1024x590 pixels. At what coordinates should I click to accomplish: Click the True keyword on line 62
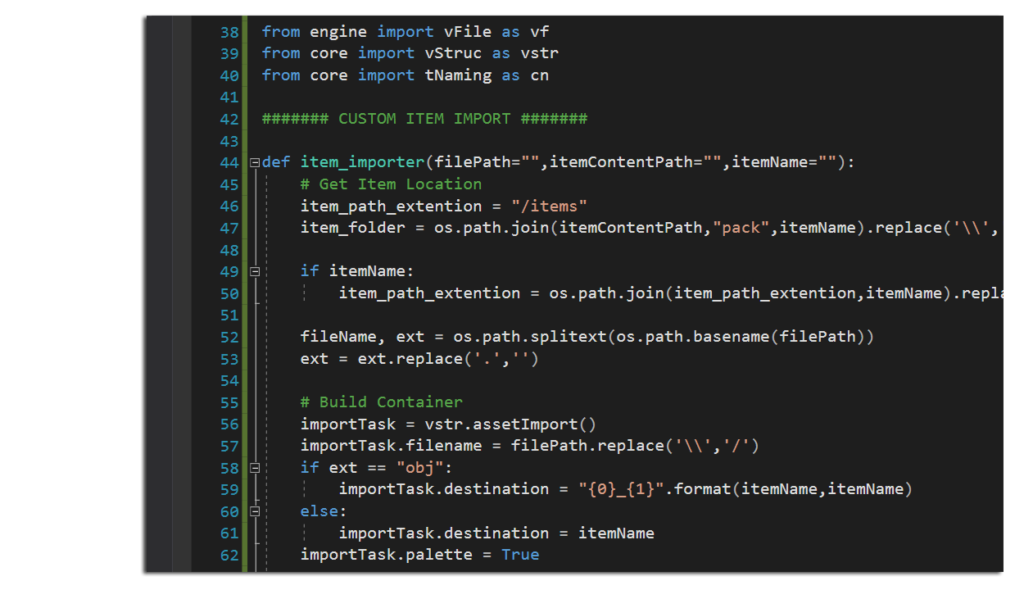click(520, 554)
